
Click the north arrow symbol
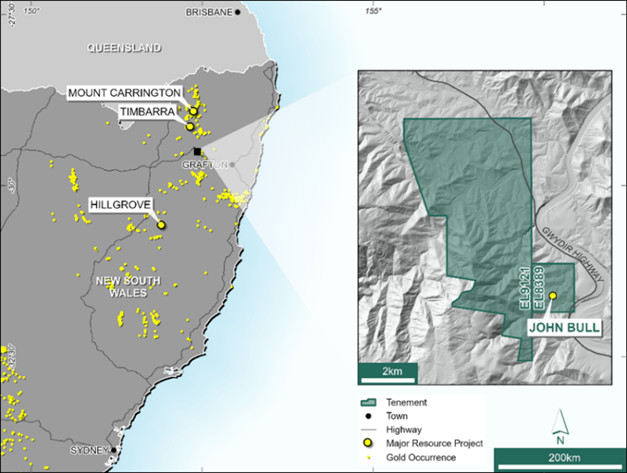(559, 428)
